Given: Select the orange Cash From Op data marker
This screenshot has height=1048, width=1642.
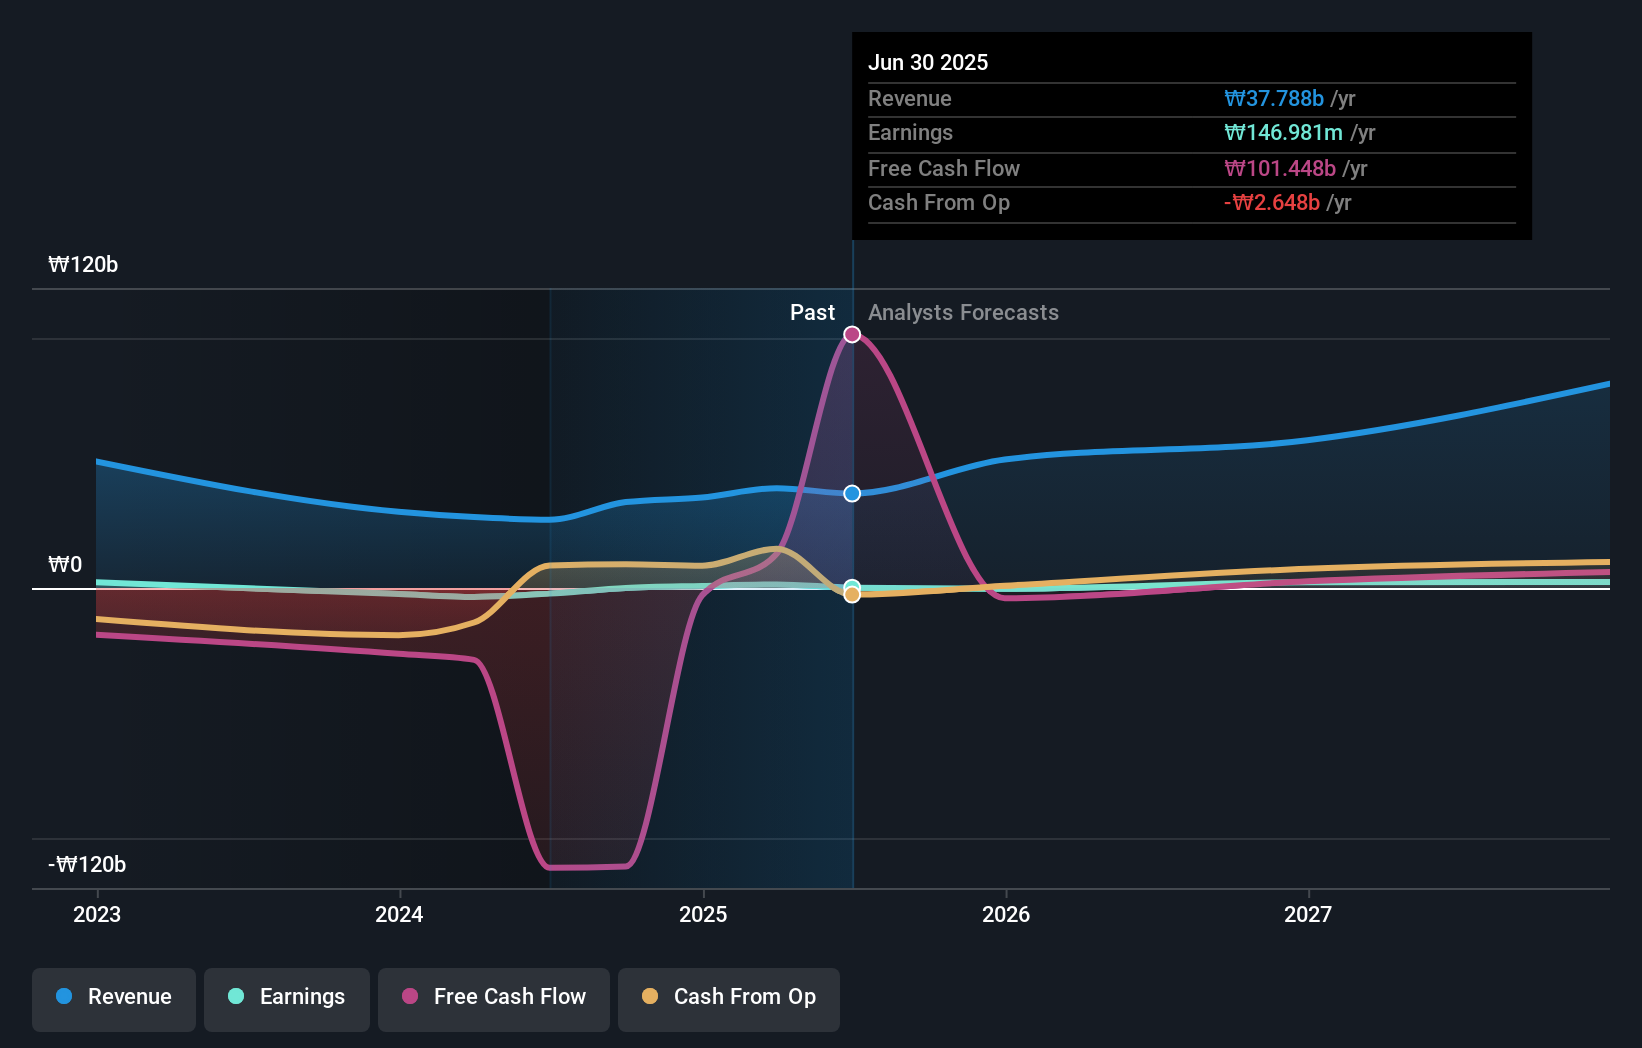Looking at the screenshot, I should tap(851, 595).
